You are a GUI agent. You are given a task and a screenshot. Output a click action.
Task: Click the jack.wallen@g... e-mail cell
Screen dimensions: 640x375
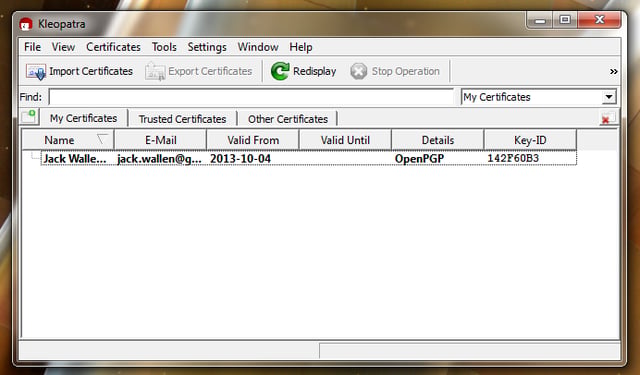[x=159, y=159]
